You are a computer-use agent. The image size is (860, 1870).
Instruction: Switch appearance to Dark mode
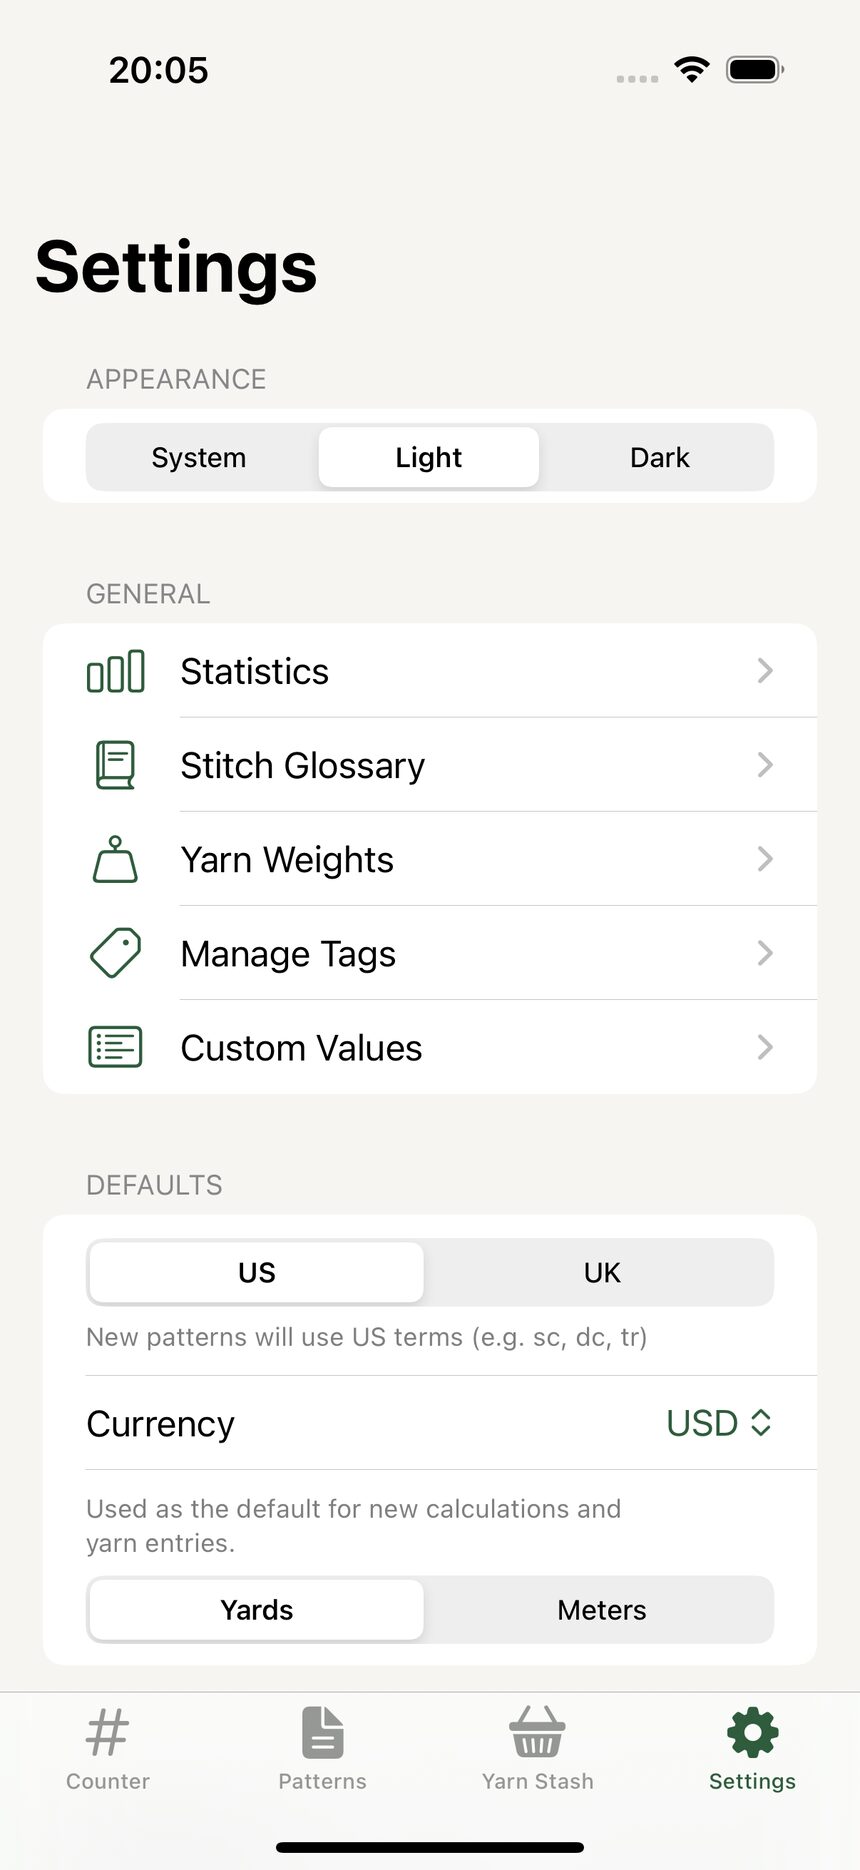[x=659, y=457]
